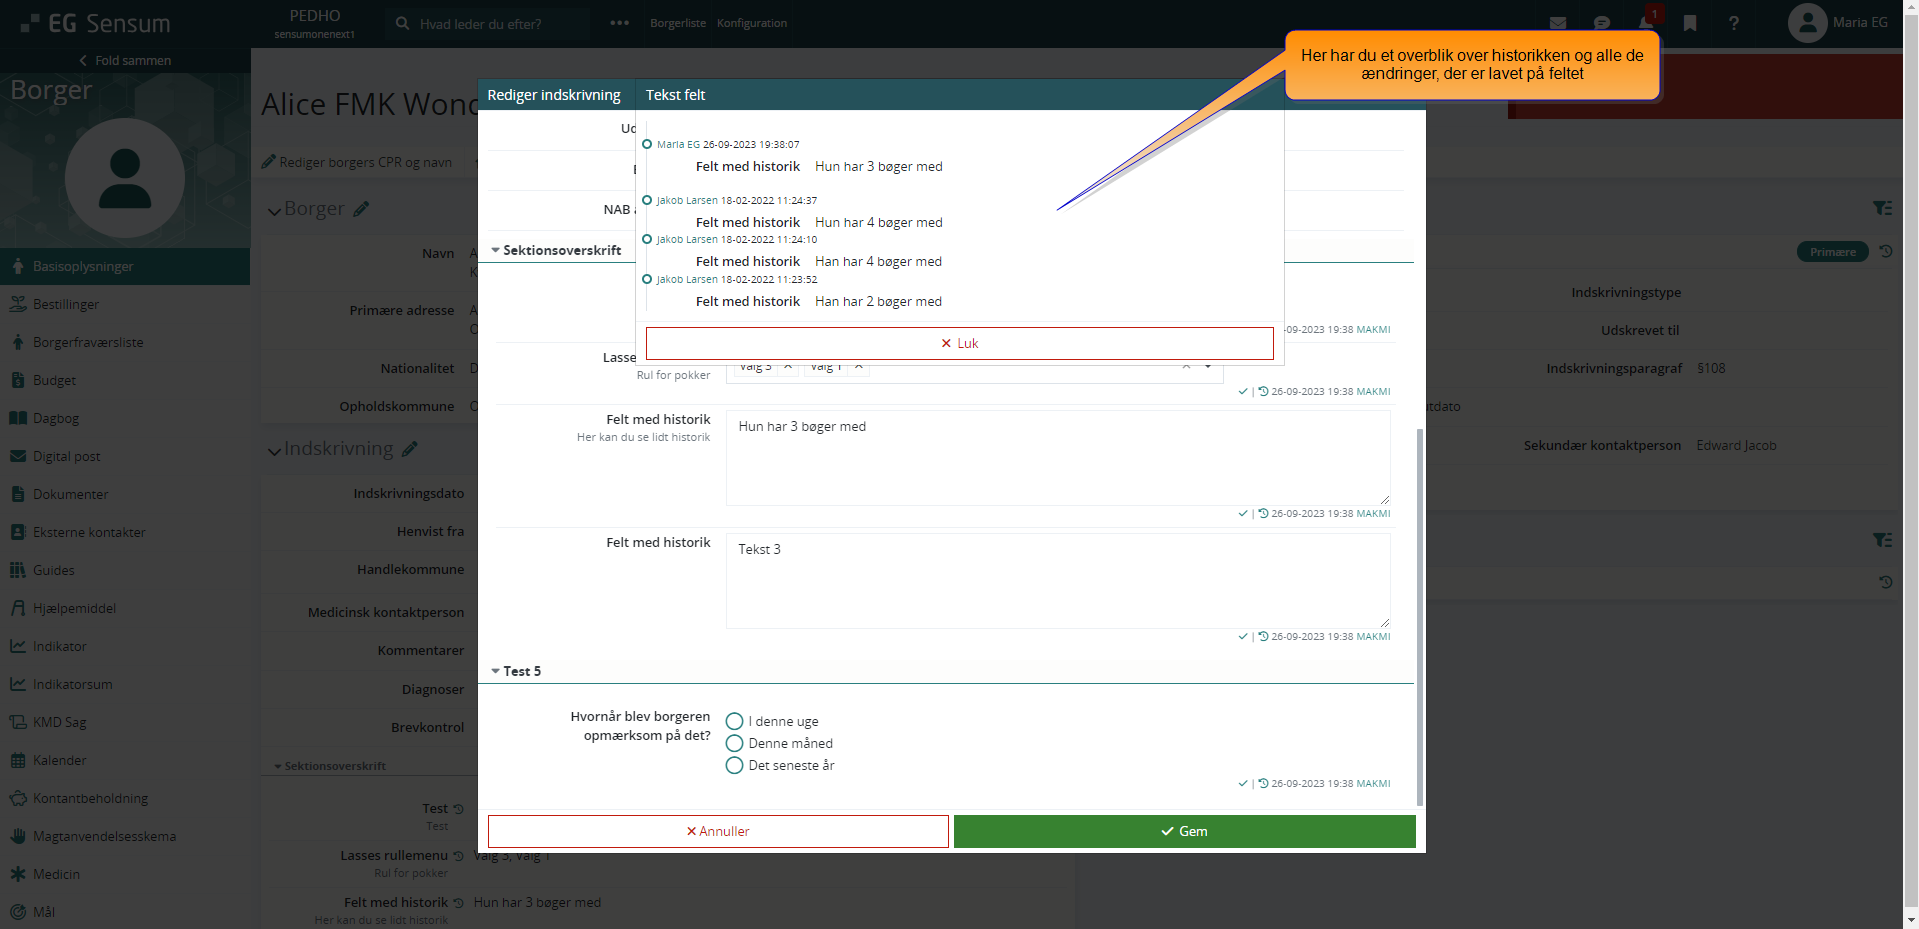The width and height of the screenshot is (1919, 929).
Task: Collapse the Sektionsoverskrift section in dialog
Action: click(496, 250)
